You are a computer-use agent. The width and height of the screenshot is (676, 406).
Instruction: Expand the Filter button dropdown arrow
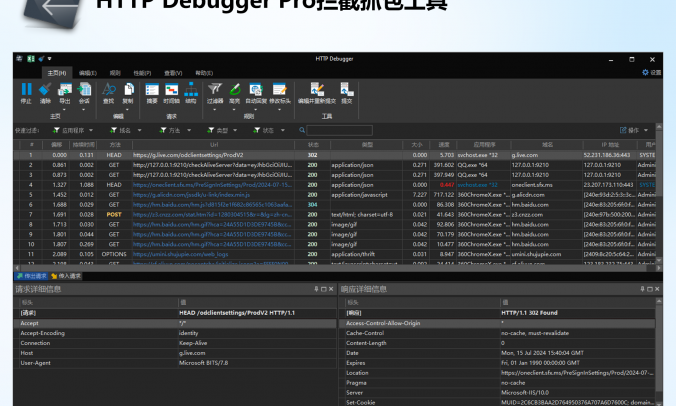tap(214, 109)
